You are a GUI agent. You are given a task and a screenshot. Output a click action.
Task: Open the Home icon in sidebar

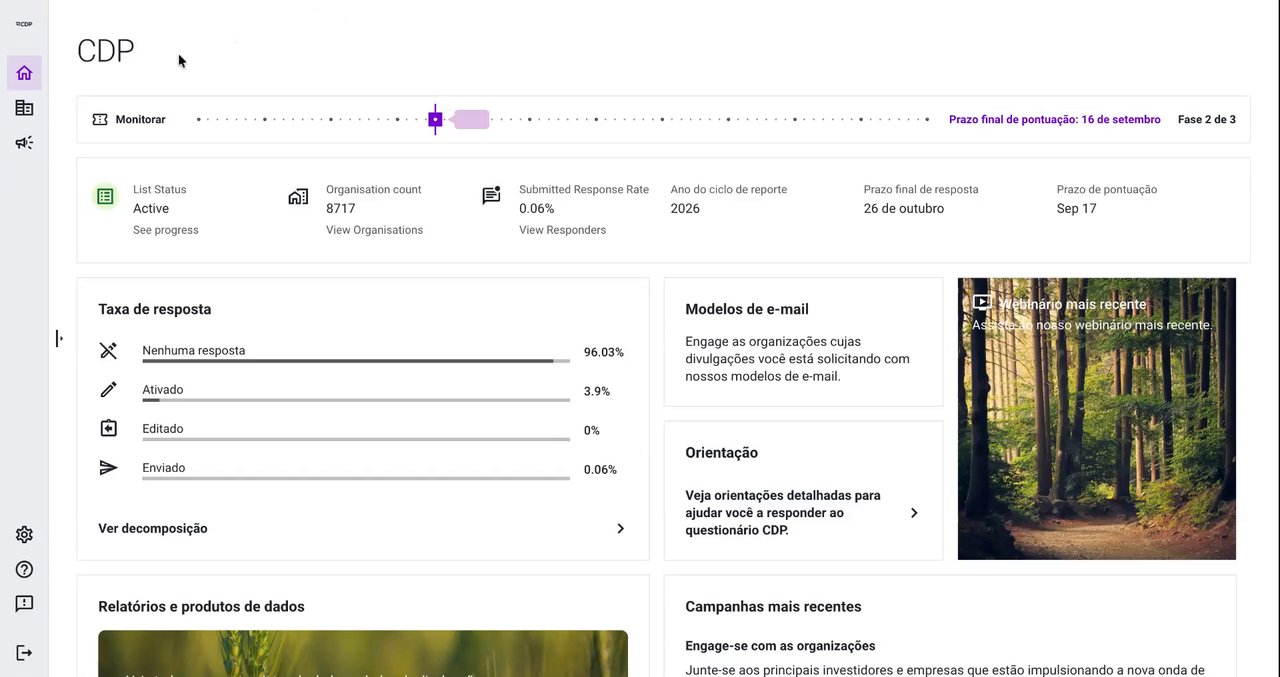(24, 73)
